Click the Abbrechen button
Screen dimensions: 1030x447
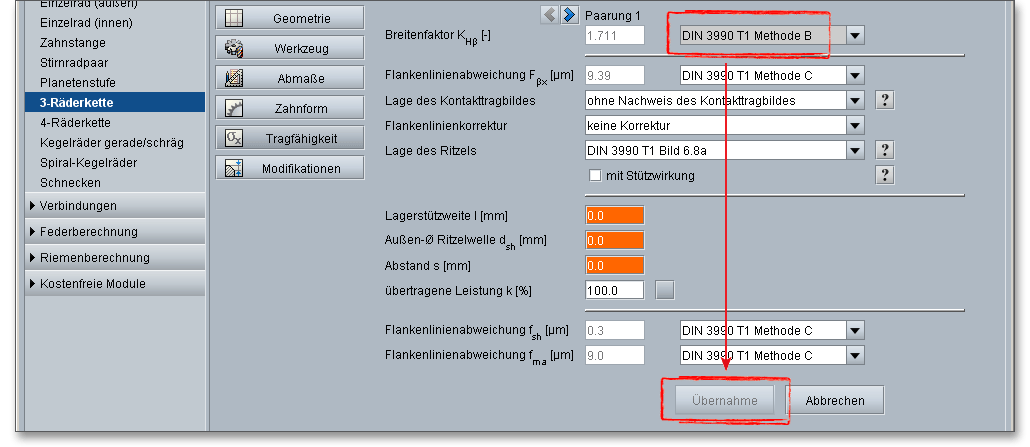pos(835,400)
